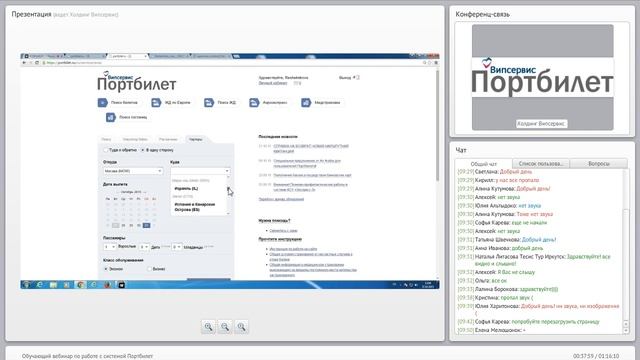The width and height of the screenshot is (640, 360).
Task: Click Софья Карева's message 'еще не начали'
Action: pos(529,223)
